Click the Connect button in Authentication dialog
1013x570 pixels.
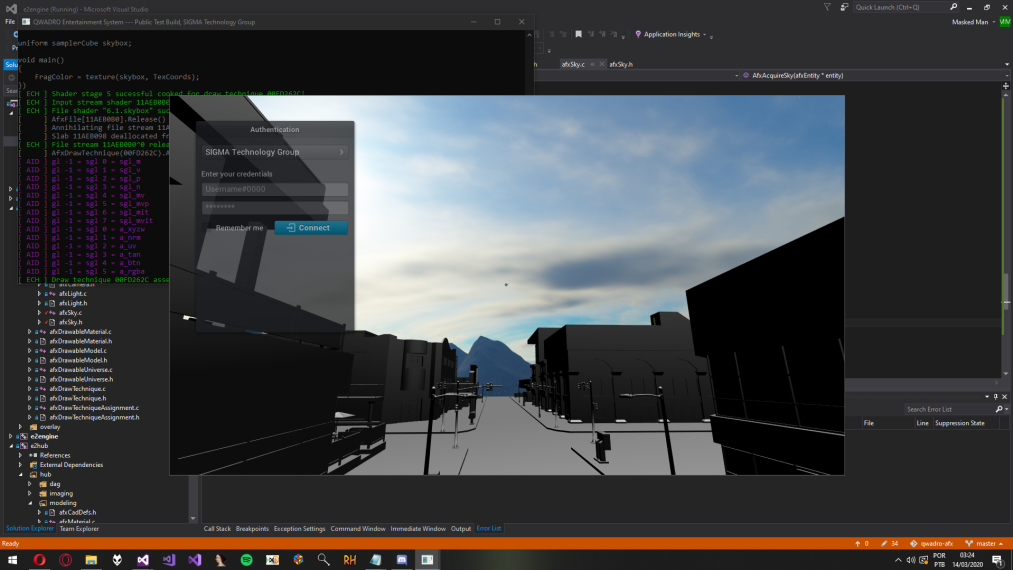click(x=311, y=227)
